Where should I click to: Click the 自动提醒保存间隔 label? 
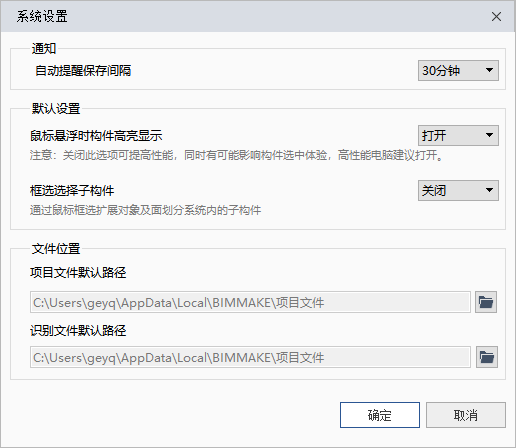click(83, 71)
